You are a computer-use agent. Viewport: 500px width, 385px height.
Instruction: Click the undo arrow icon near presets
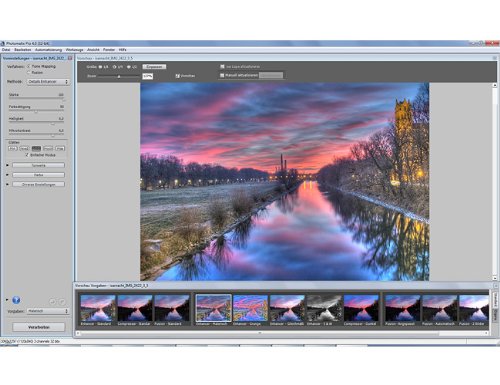[52, 302]
